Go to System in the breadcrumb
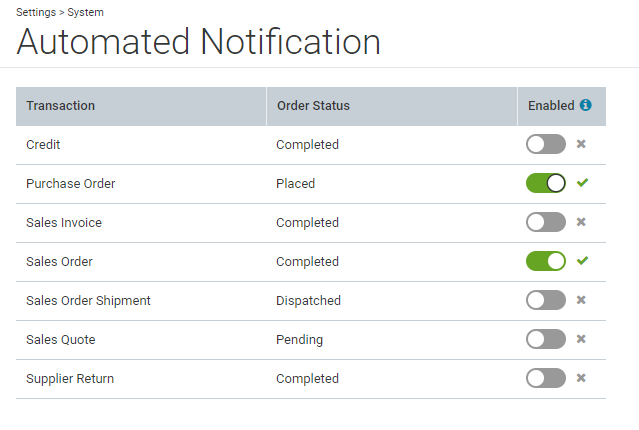639x430 pixels. click(86, 12)
